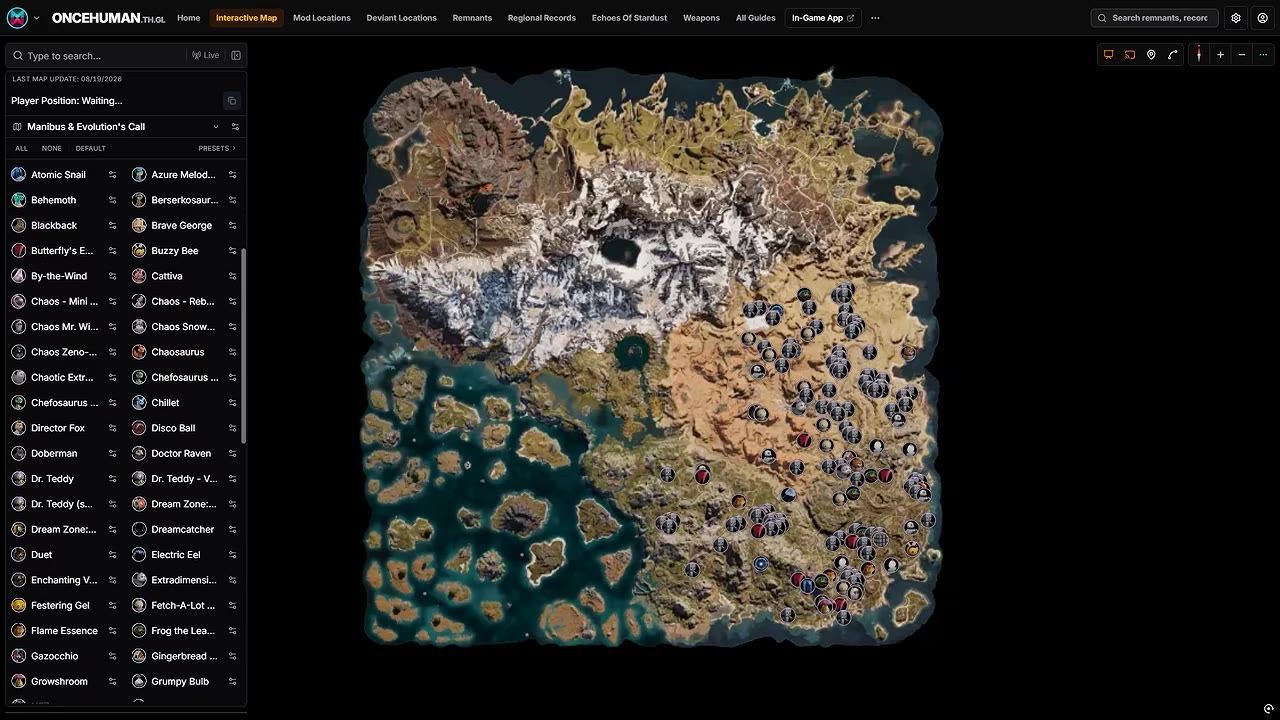Reset filters with DEFAULT
This screenshot has width=1280, height=720.
91,148
